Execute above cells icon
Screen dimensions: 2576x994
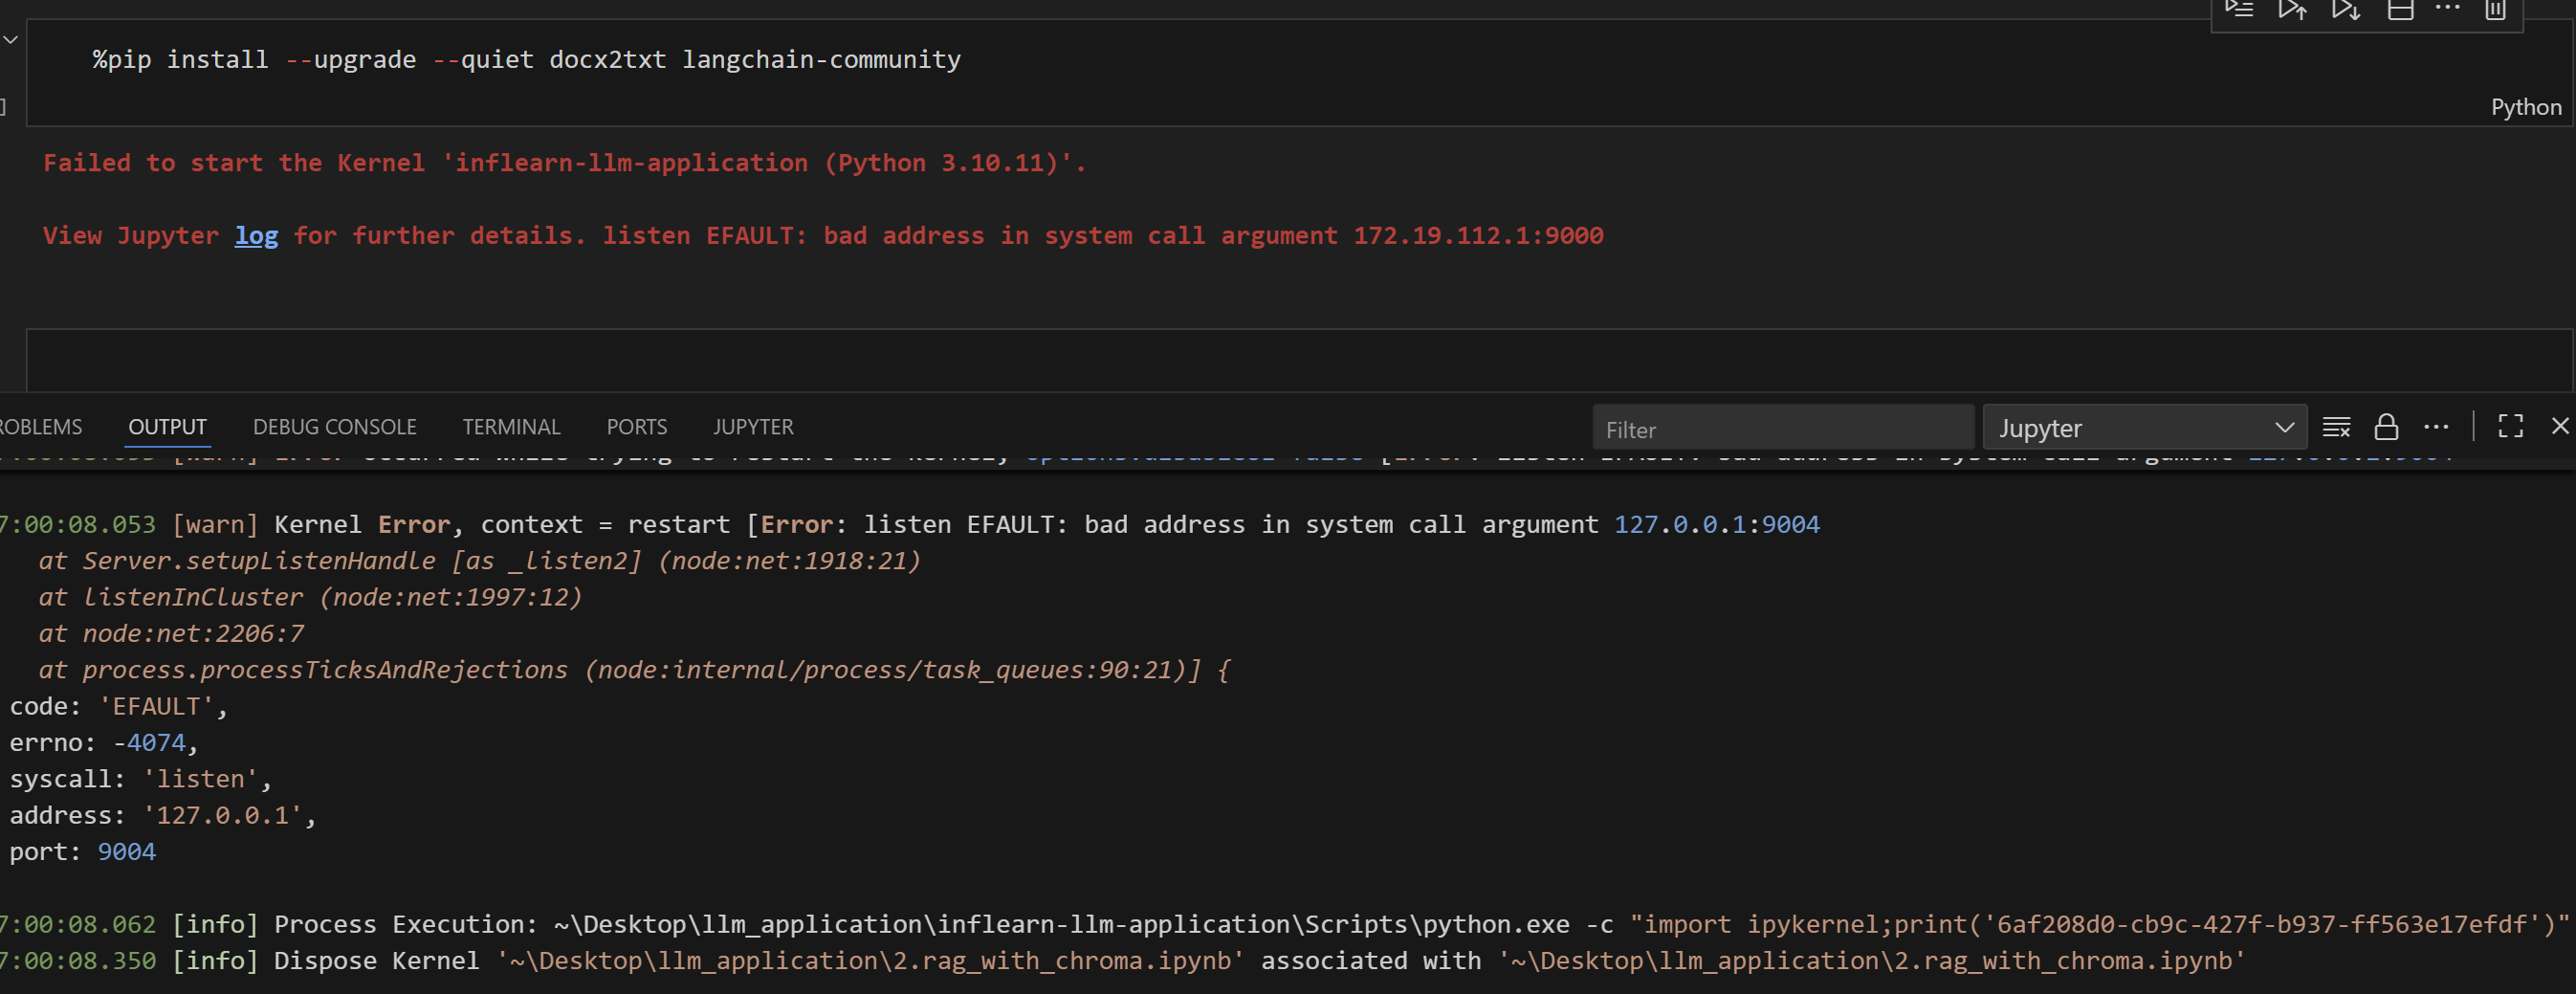pyautogui.click(x=2292, y=10)
